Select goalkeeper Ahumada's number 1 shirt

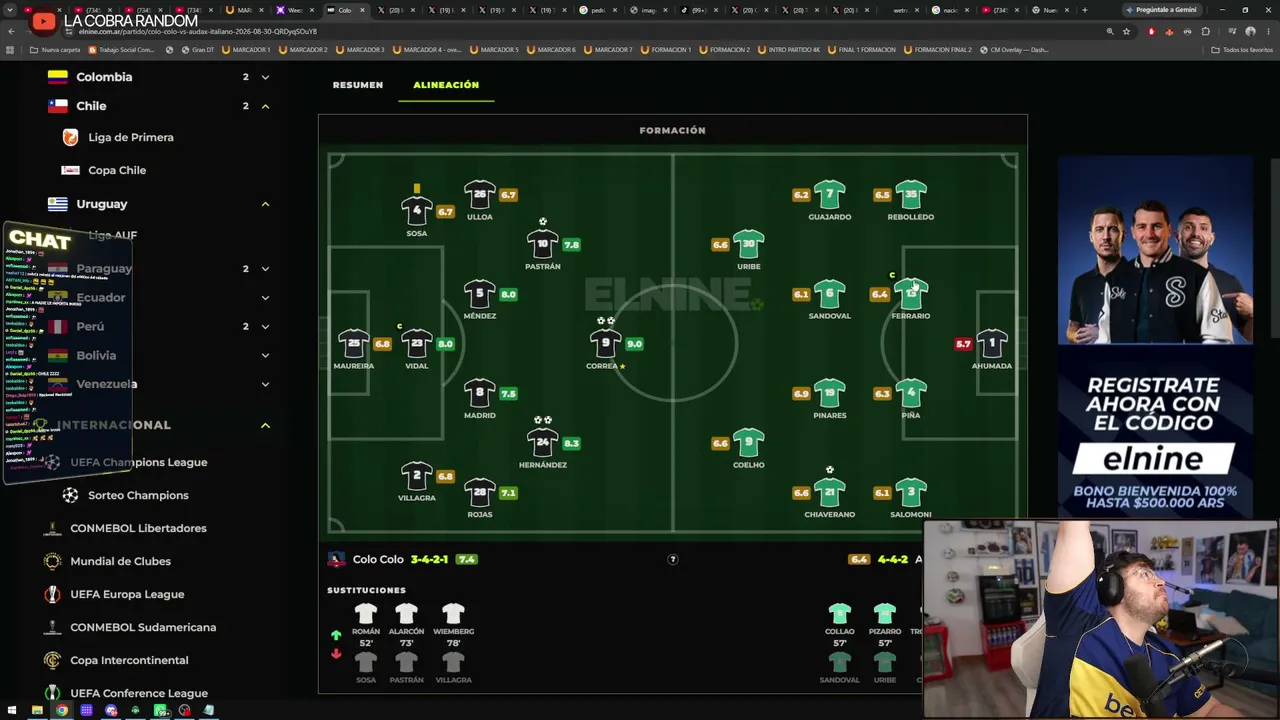tap(992, 343)
